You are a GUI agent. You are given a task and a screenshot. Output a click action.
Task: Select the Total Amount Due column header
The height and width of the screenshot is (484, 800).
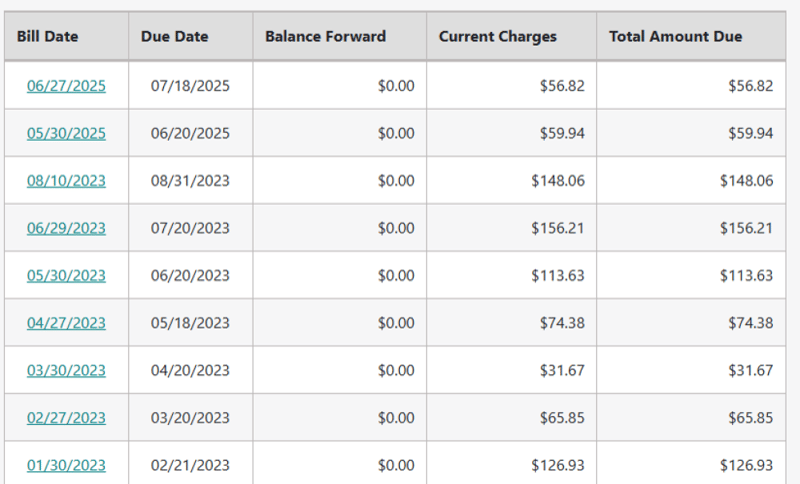(x=676, y=37)
